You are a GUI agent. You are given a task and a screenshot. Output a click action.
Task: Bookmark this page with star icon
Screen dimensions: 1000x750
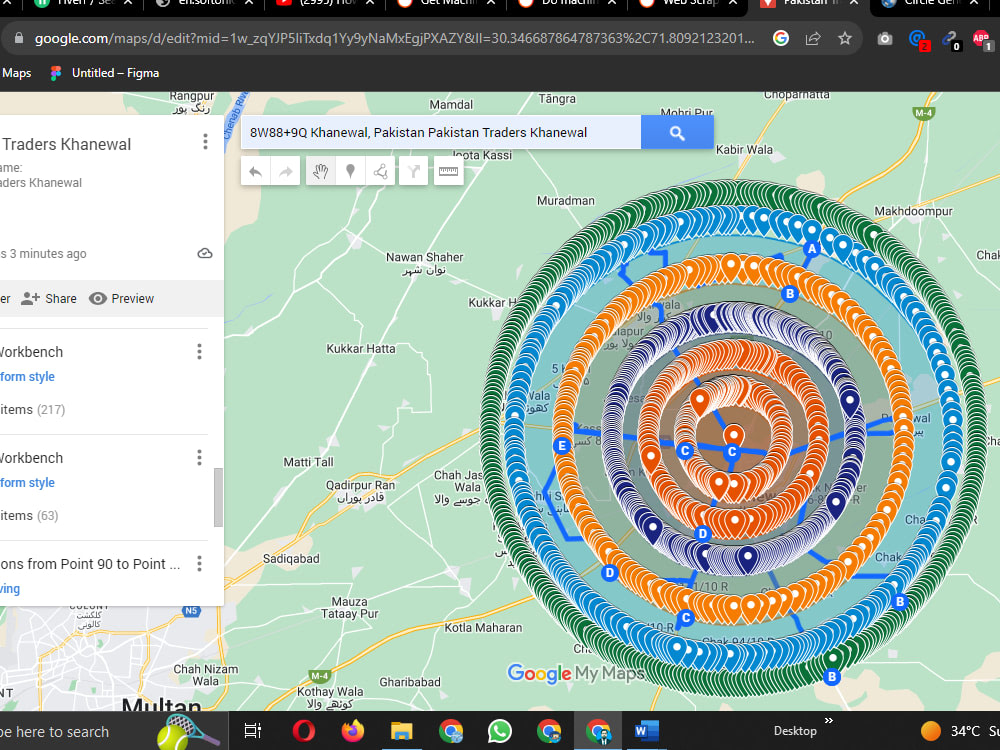point(845,39)
